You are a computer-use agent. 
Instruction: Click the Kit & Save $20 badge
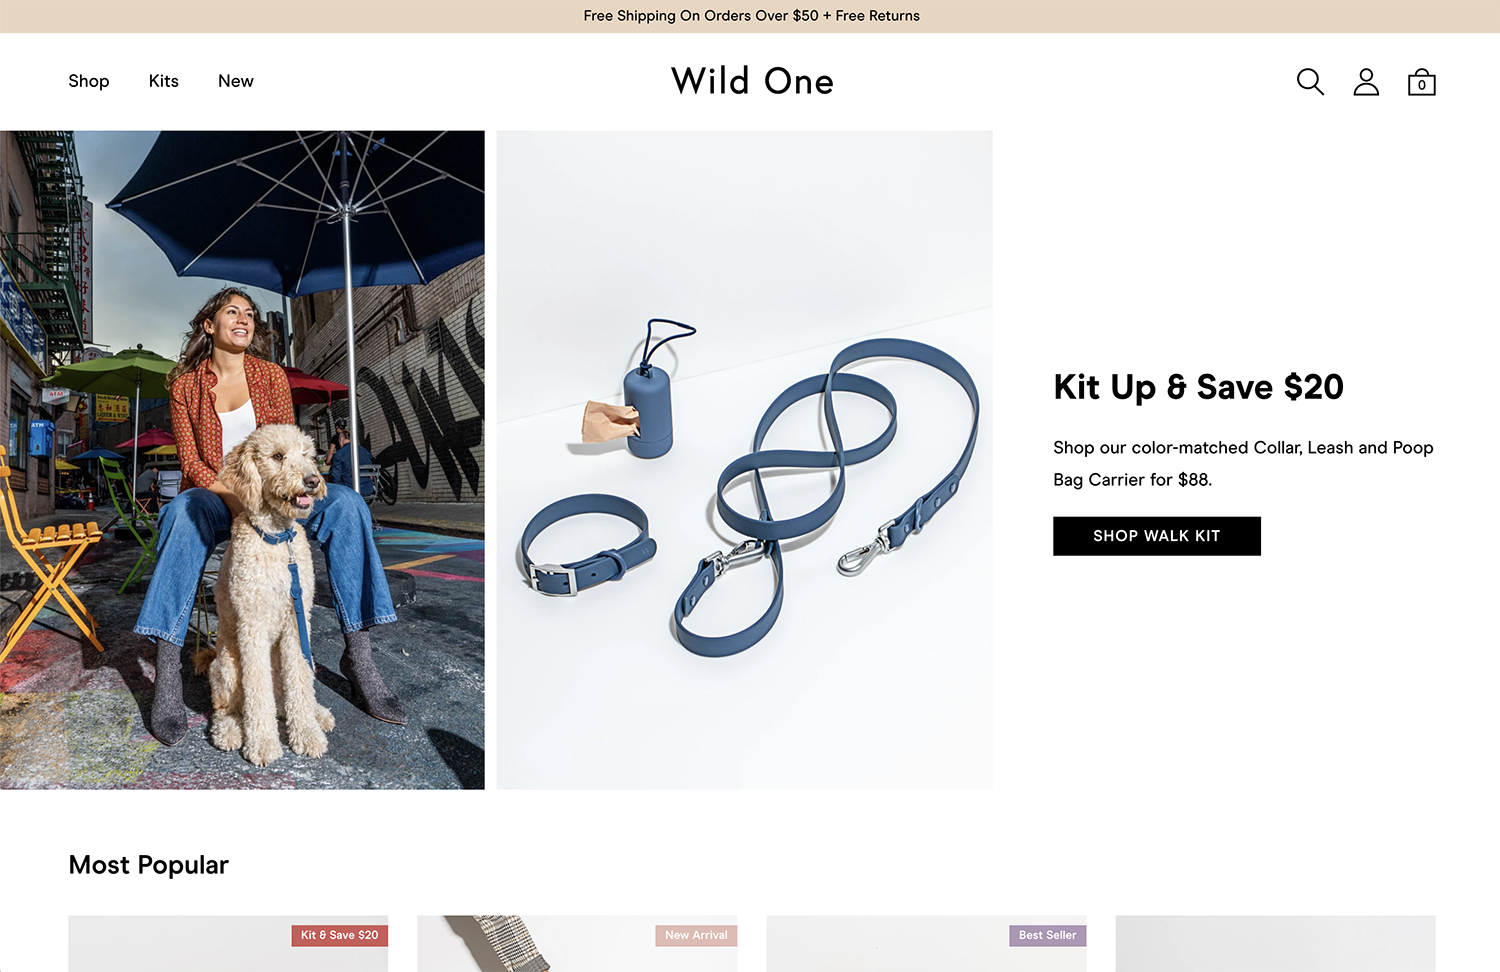(x=340, y=935)
